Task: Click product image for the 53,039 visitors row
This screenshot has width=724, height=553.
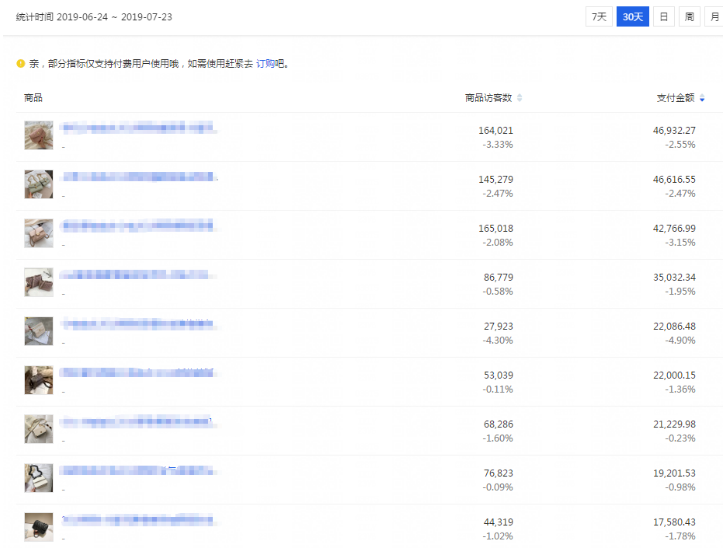Action: 39,380
